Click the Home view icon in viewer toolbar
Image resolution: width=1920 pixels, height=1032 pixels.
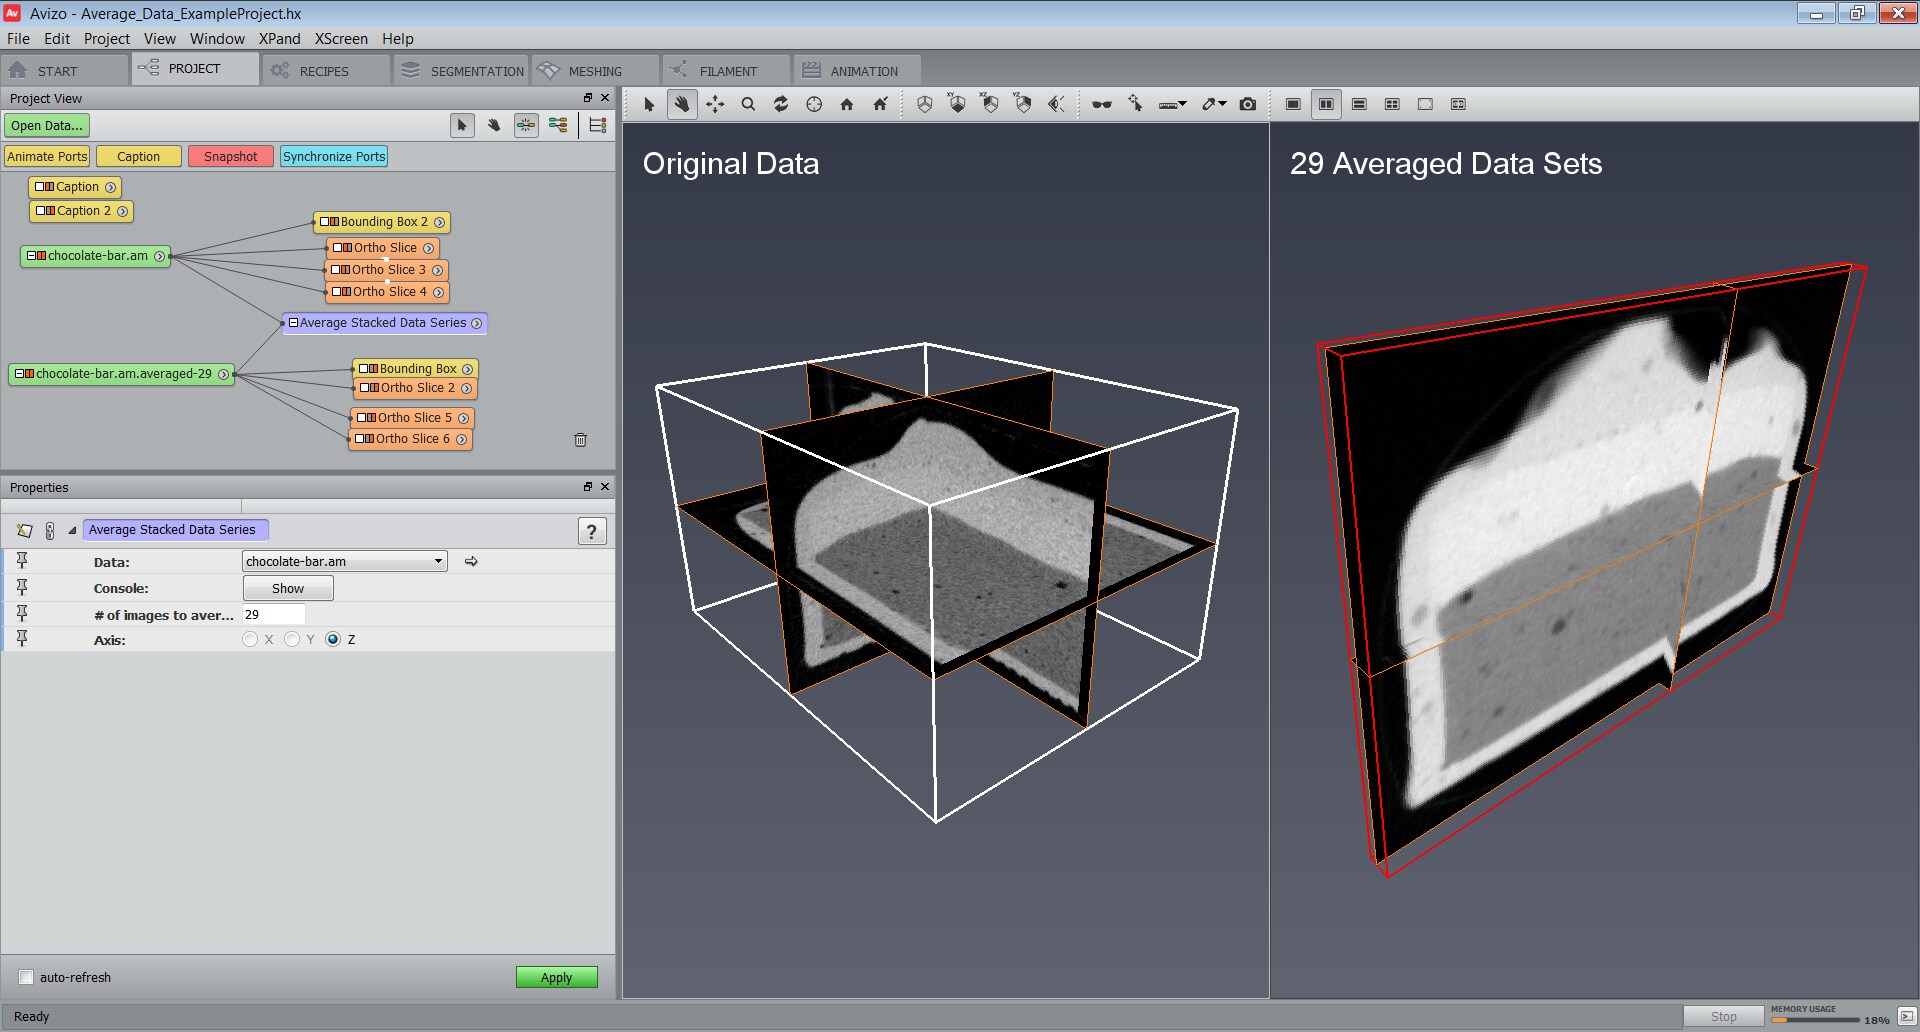pos(847,104)
